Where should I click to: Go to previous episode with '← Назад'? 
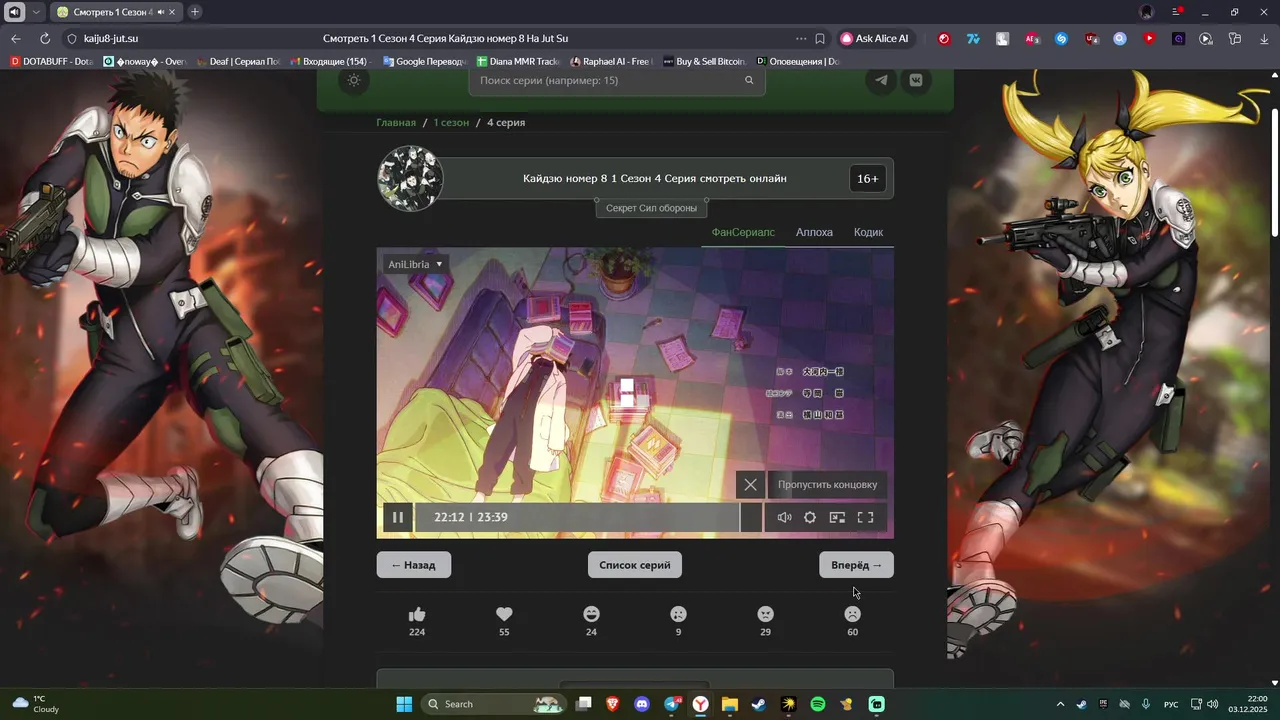coord(413,565)
